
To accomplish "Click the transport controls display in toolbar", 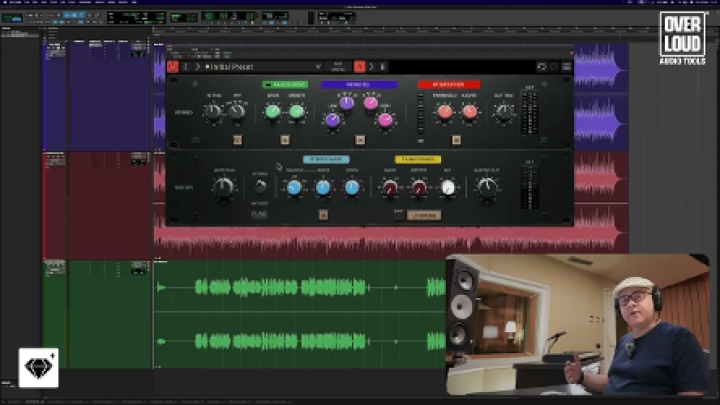I will 228,18.
